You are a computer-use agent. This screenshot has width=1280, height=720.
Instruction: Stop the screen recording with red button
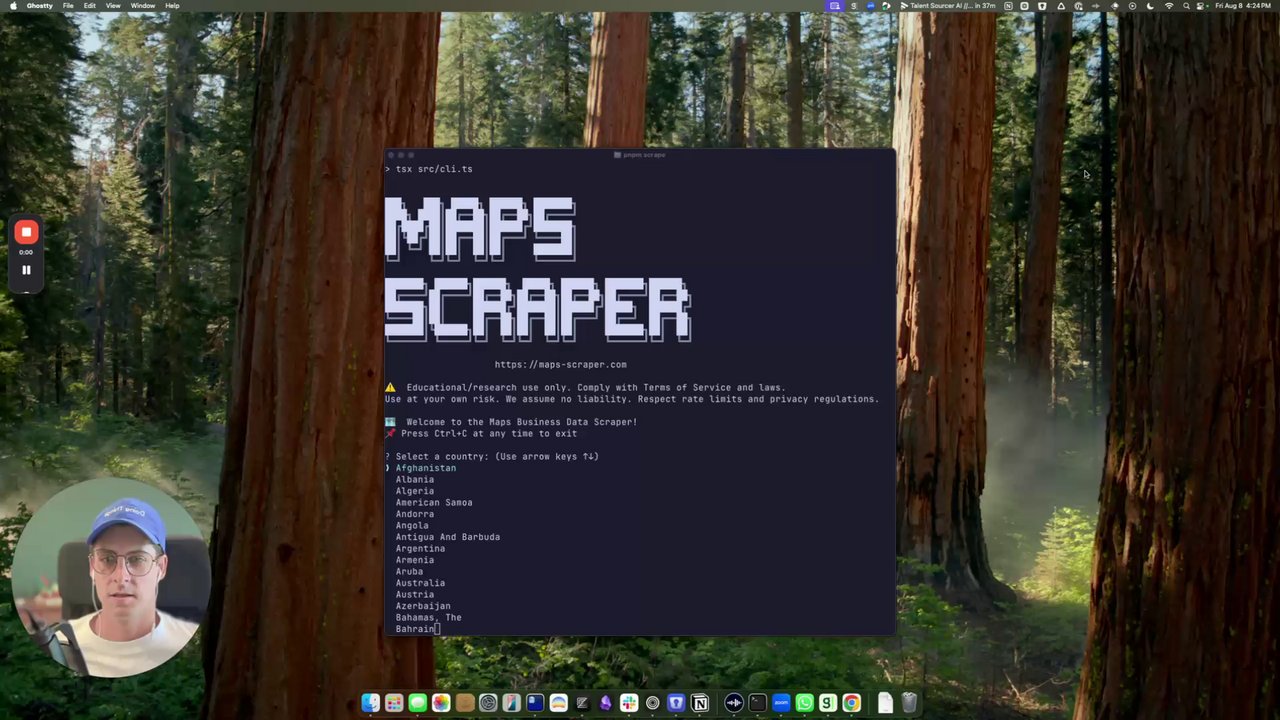tap(26, 233)
